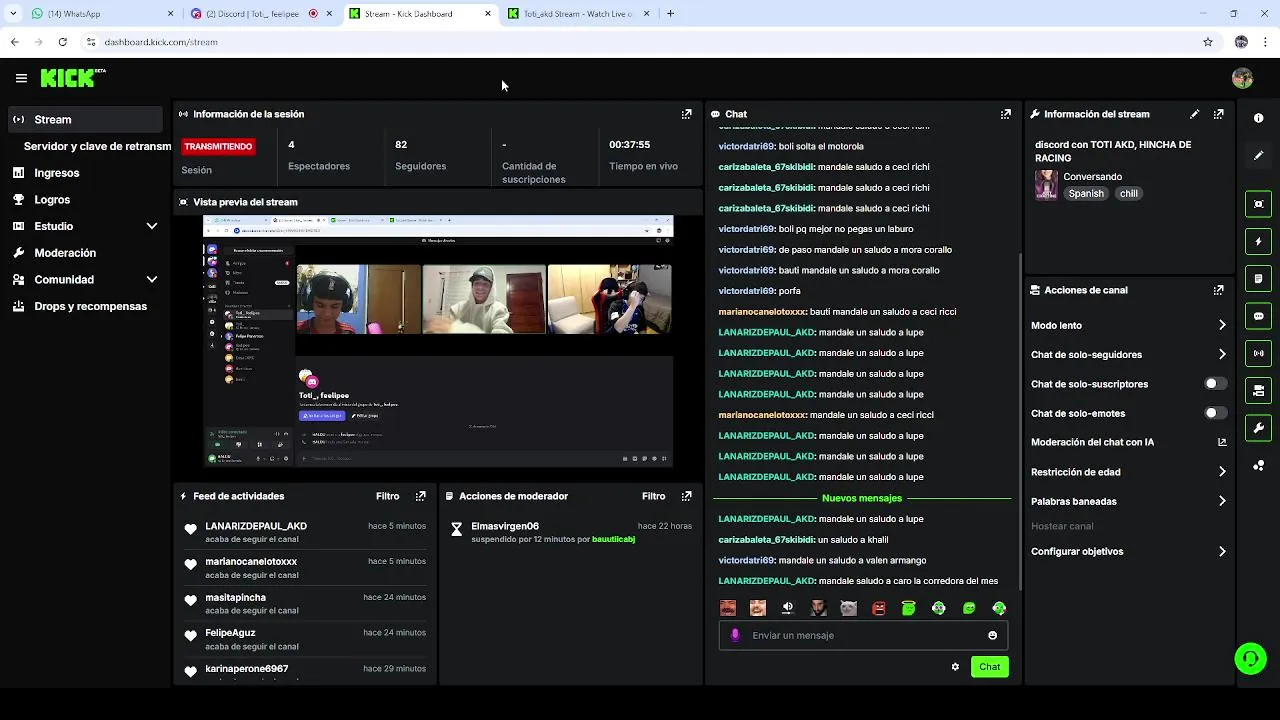Open Moderación del chat con IA link
1280x720 pixels.
1127,442
